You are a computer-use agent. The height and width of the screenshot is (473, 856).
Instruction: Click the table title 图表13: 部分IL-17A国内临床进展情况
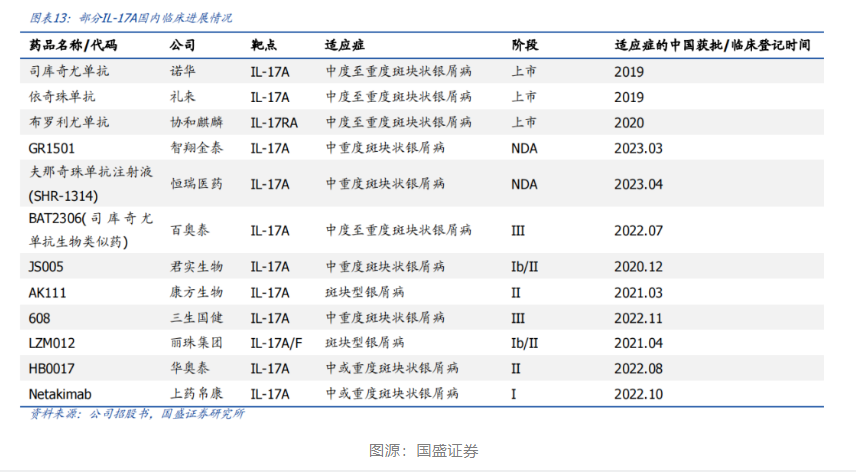point(131,18)
